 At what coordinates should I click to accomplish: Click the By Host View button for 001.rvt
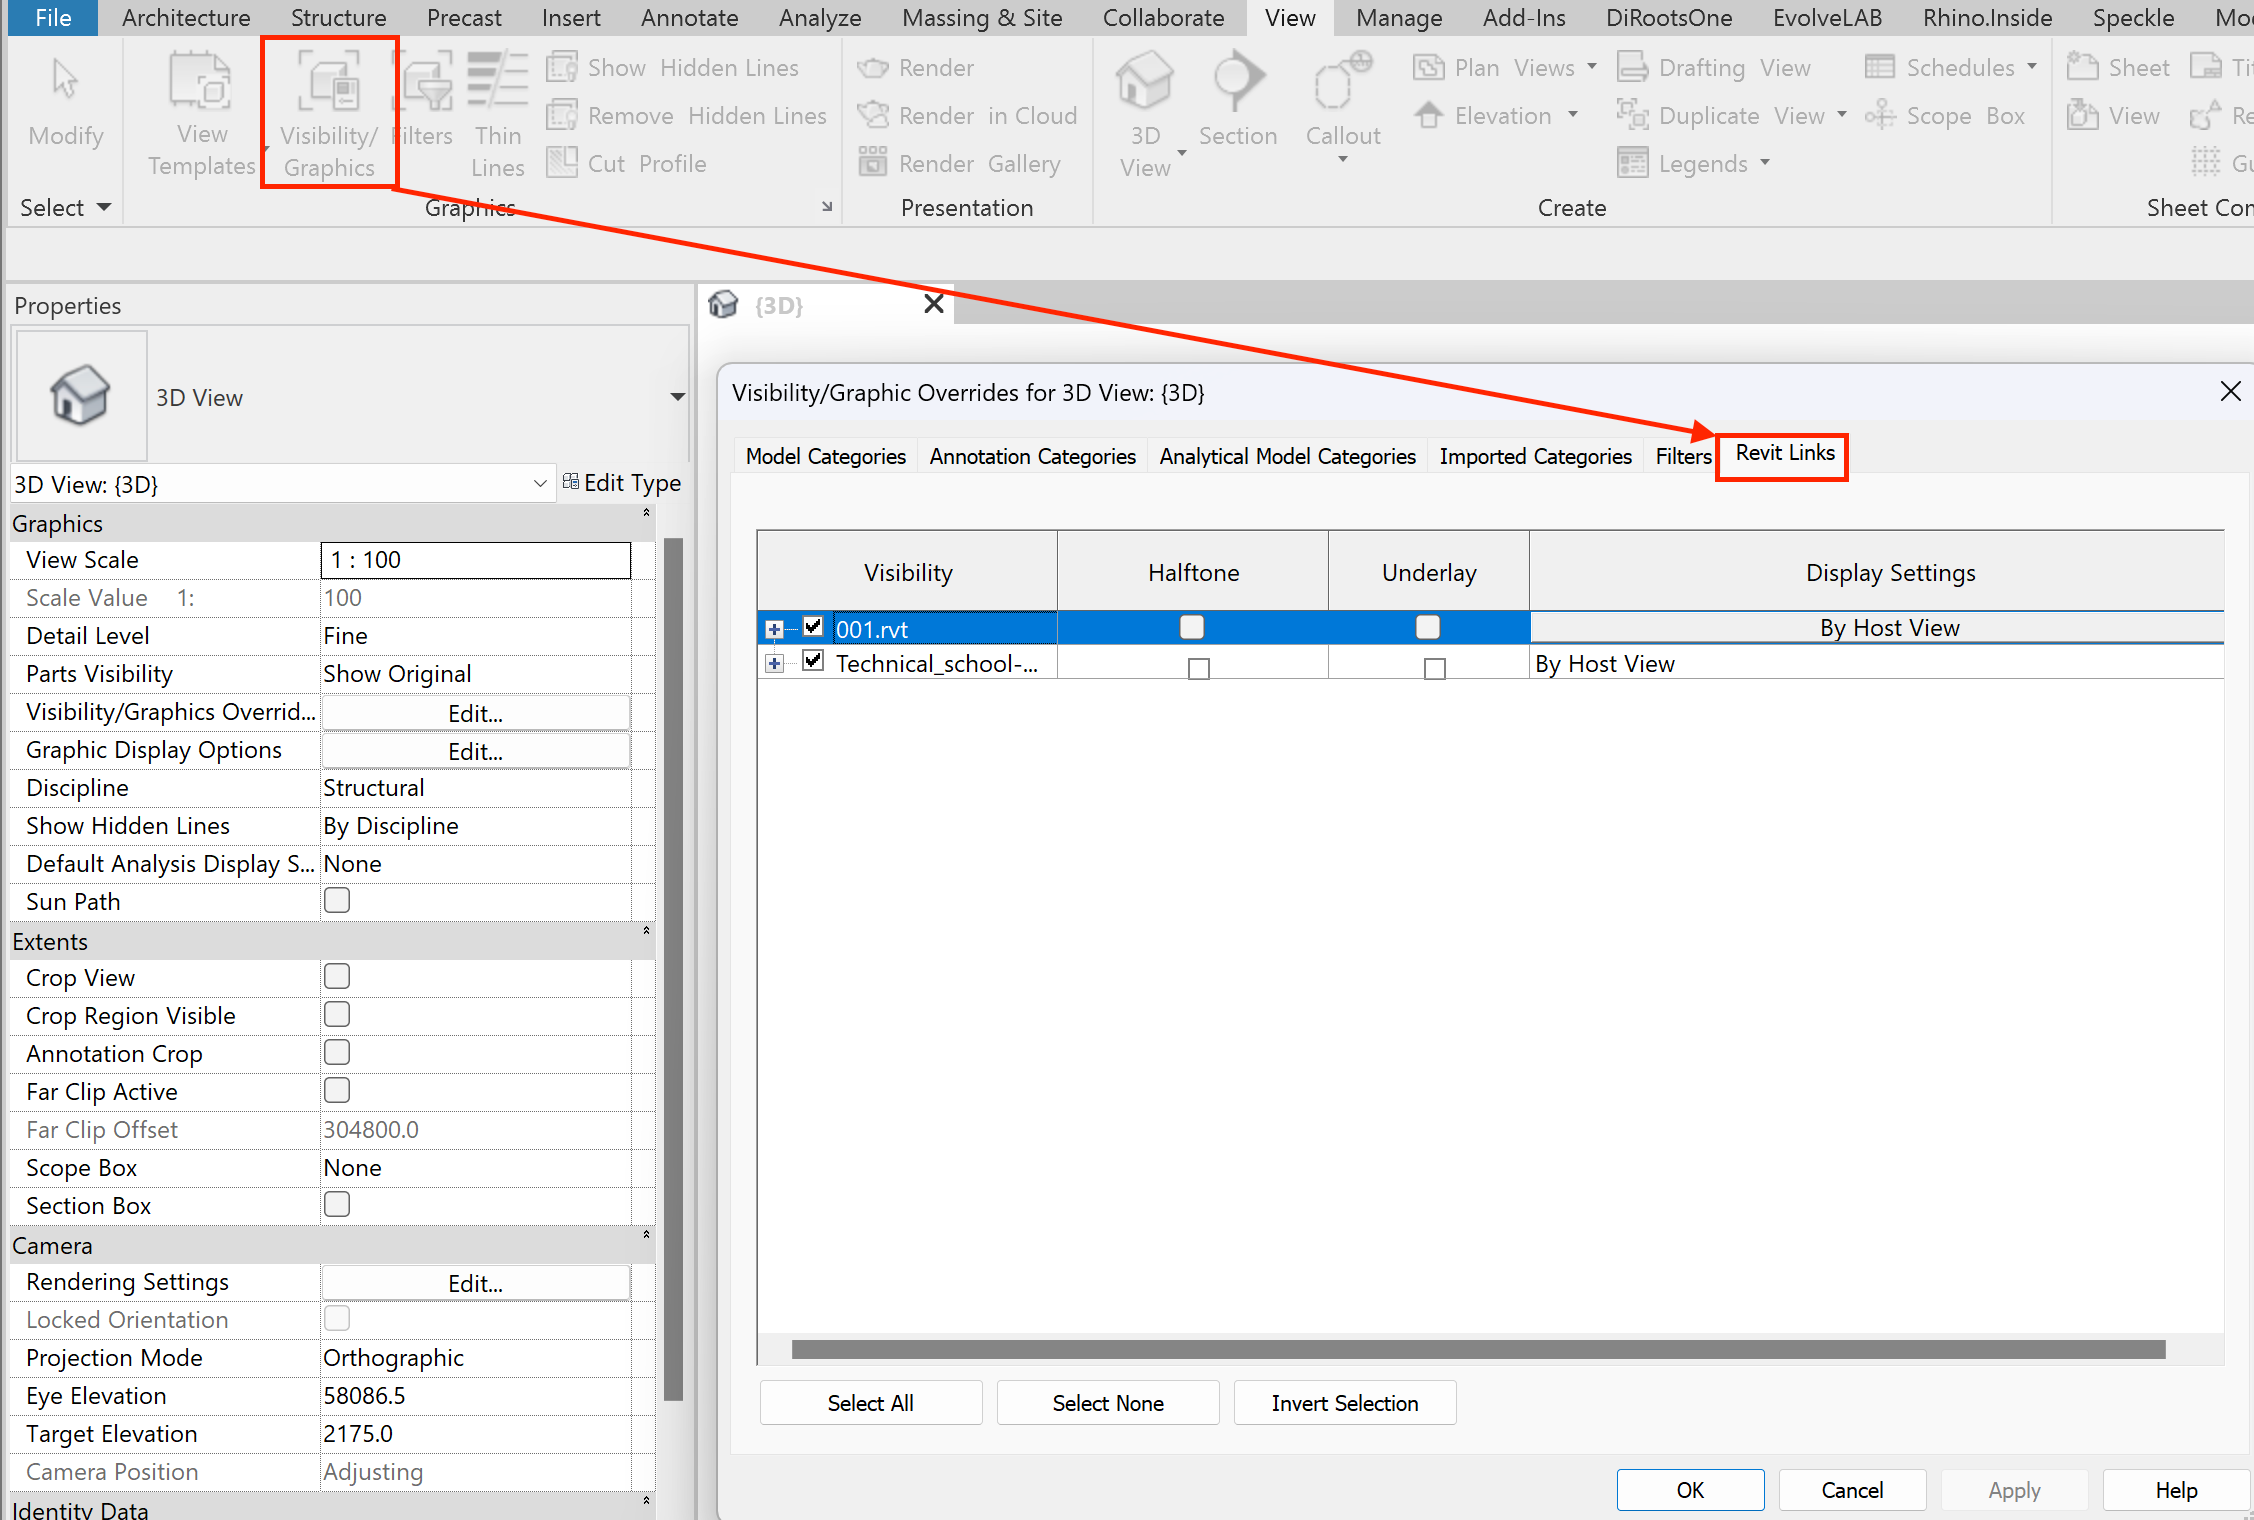(1888, 628)
